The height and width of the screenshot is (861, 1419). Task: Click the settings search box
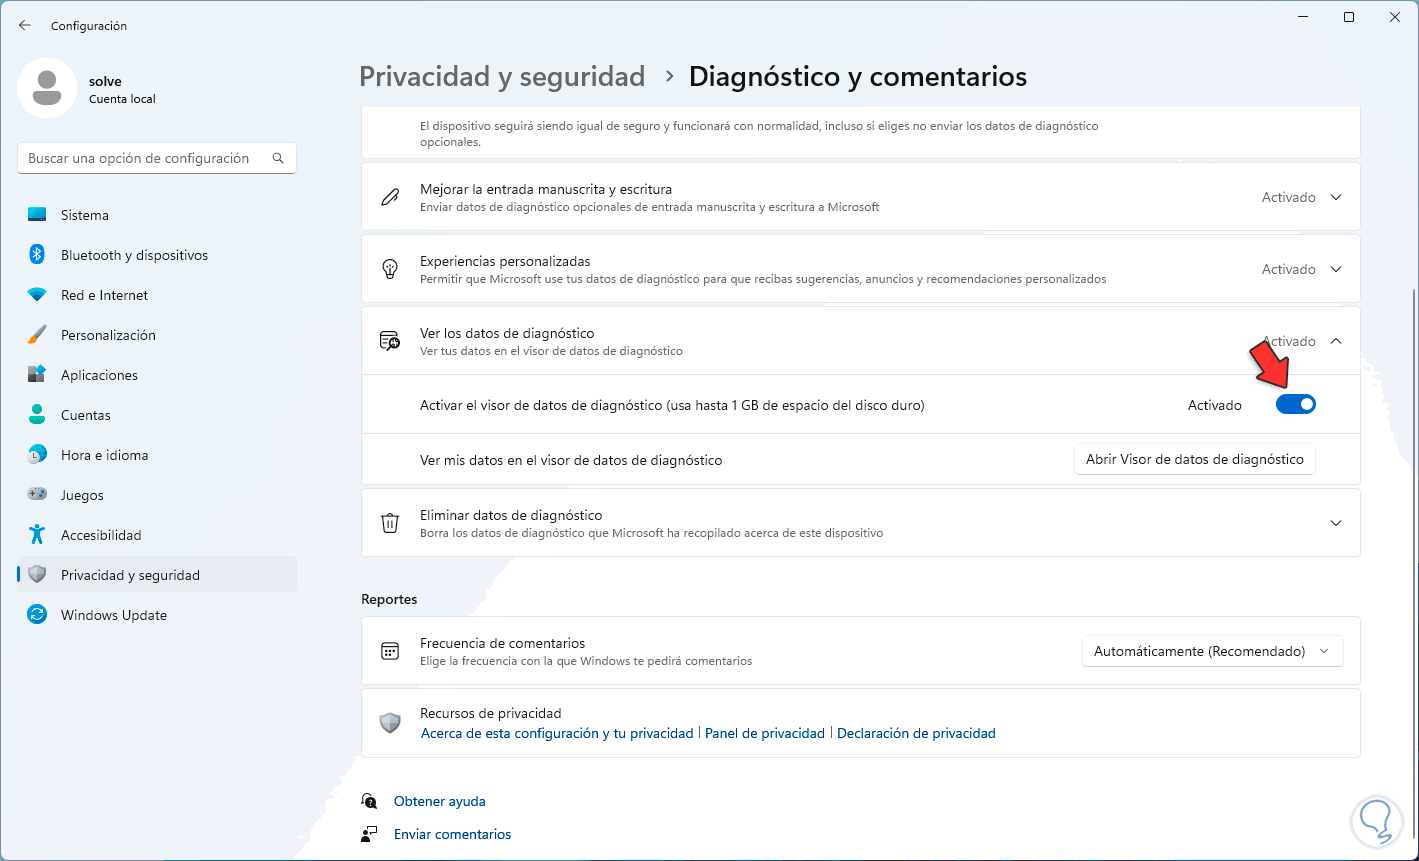(x=145, y=158)
